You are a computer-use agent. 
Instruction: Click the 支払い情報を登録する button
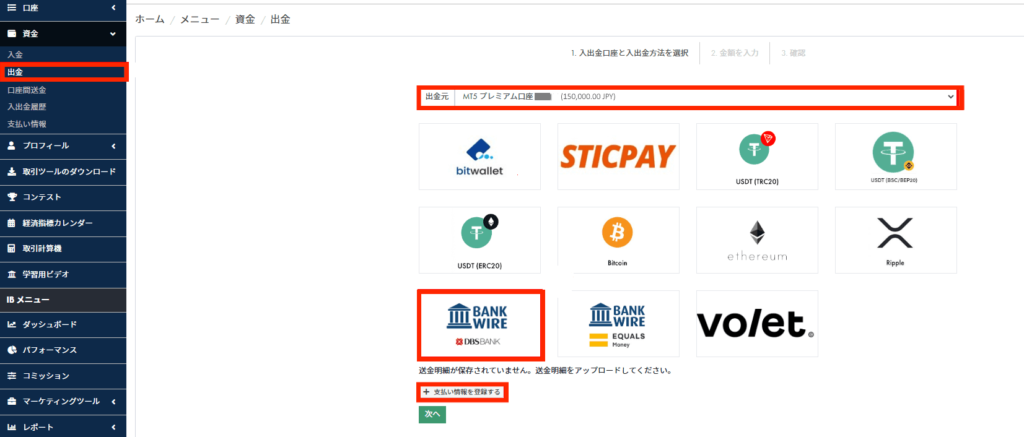462,392
